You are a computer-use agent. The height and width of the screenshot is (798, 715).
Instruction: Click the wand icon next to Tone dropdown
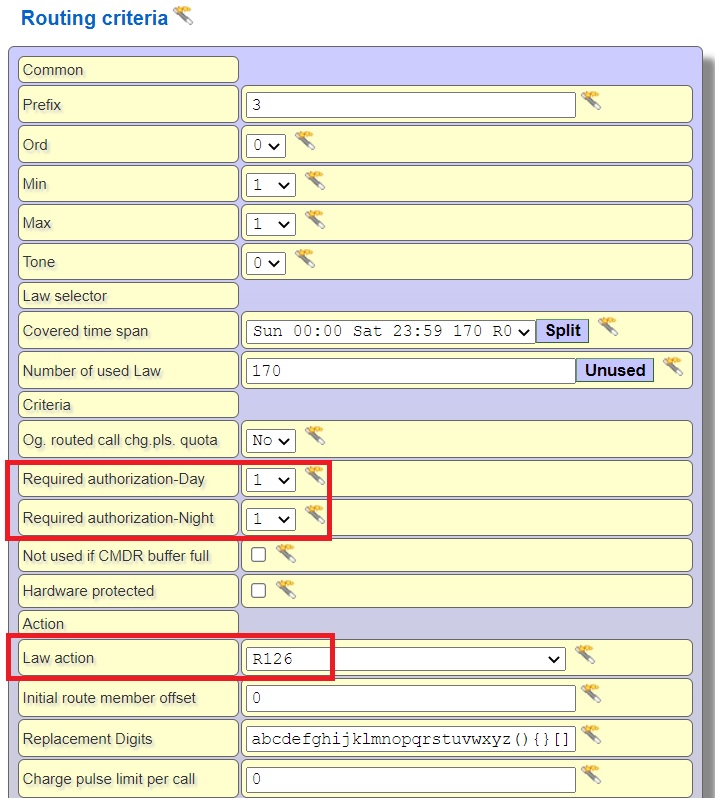pyautogui.click(x=304, y=259)
